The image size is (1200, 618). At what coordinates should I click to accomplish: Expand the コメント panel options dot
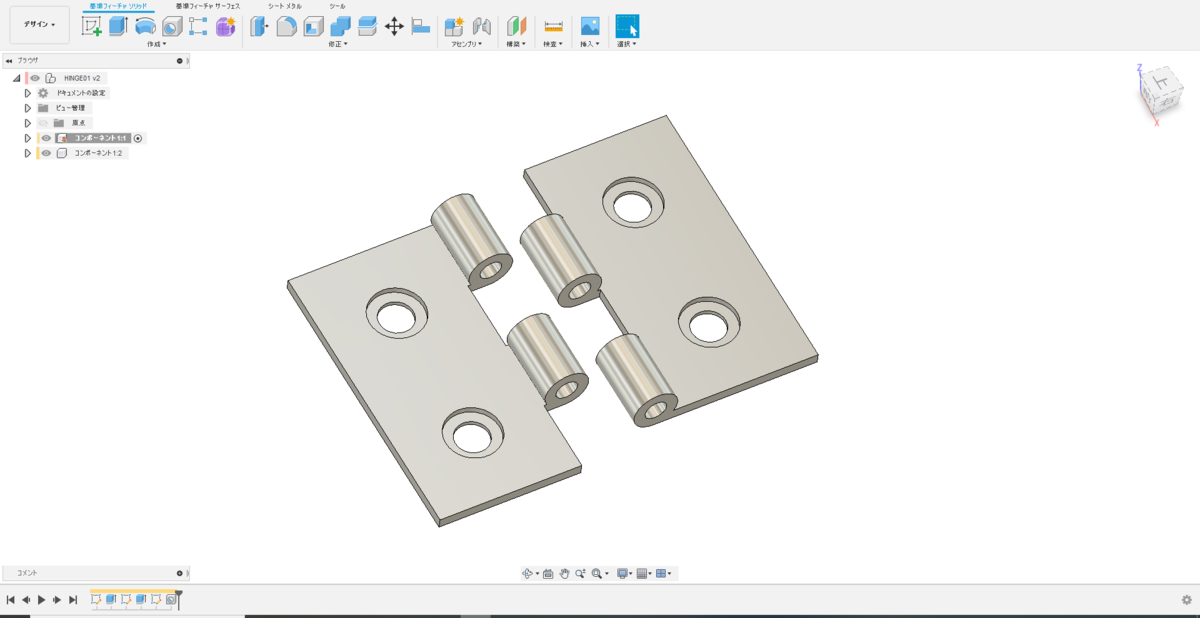180,573
